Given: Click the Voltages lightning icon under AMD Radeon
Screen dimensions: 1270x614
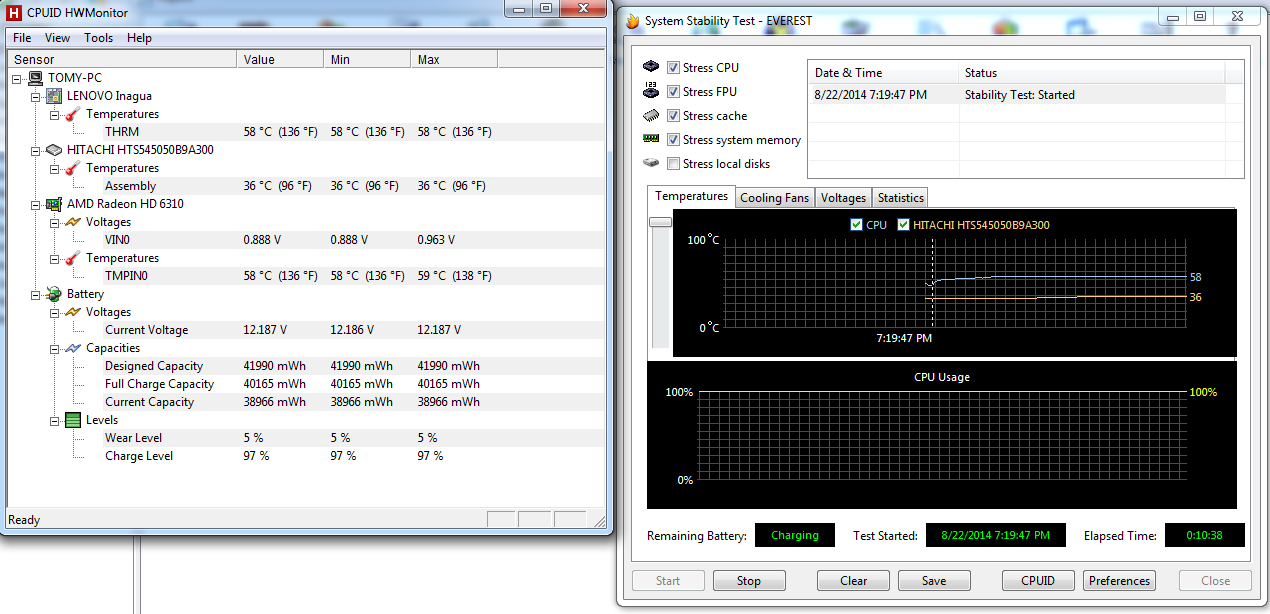Looking at the screenshot, I should (x=73, y=222).
